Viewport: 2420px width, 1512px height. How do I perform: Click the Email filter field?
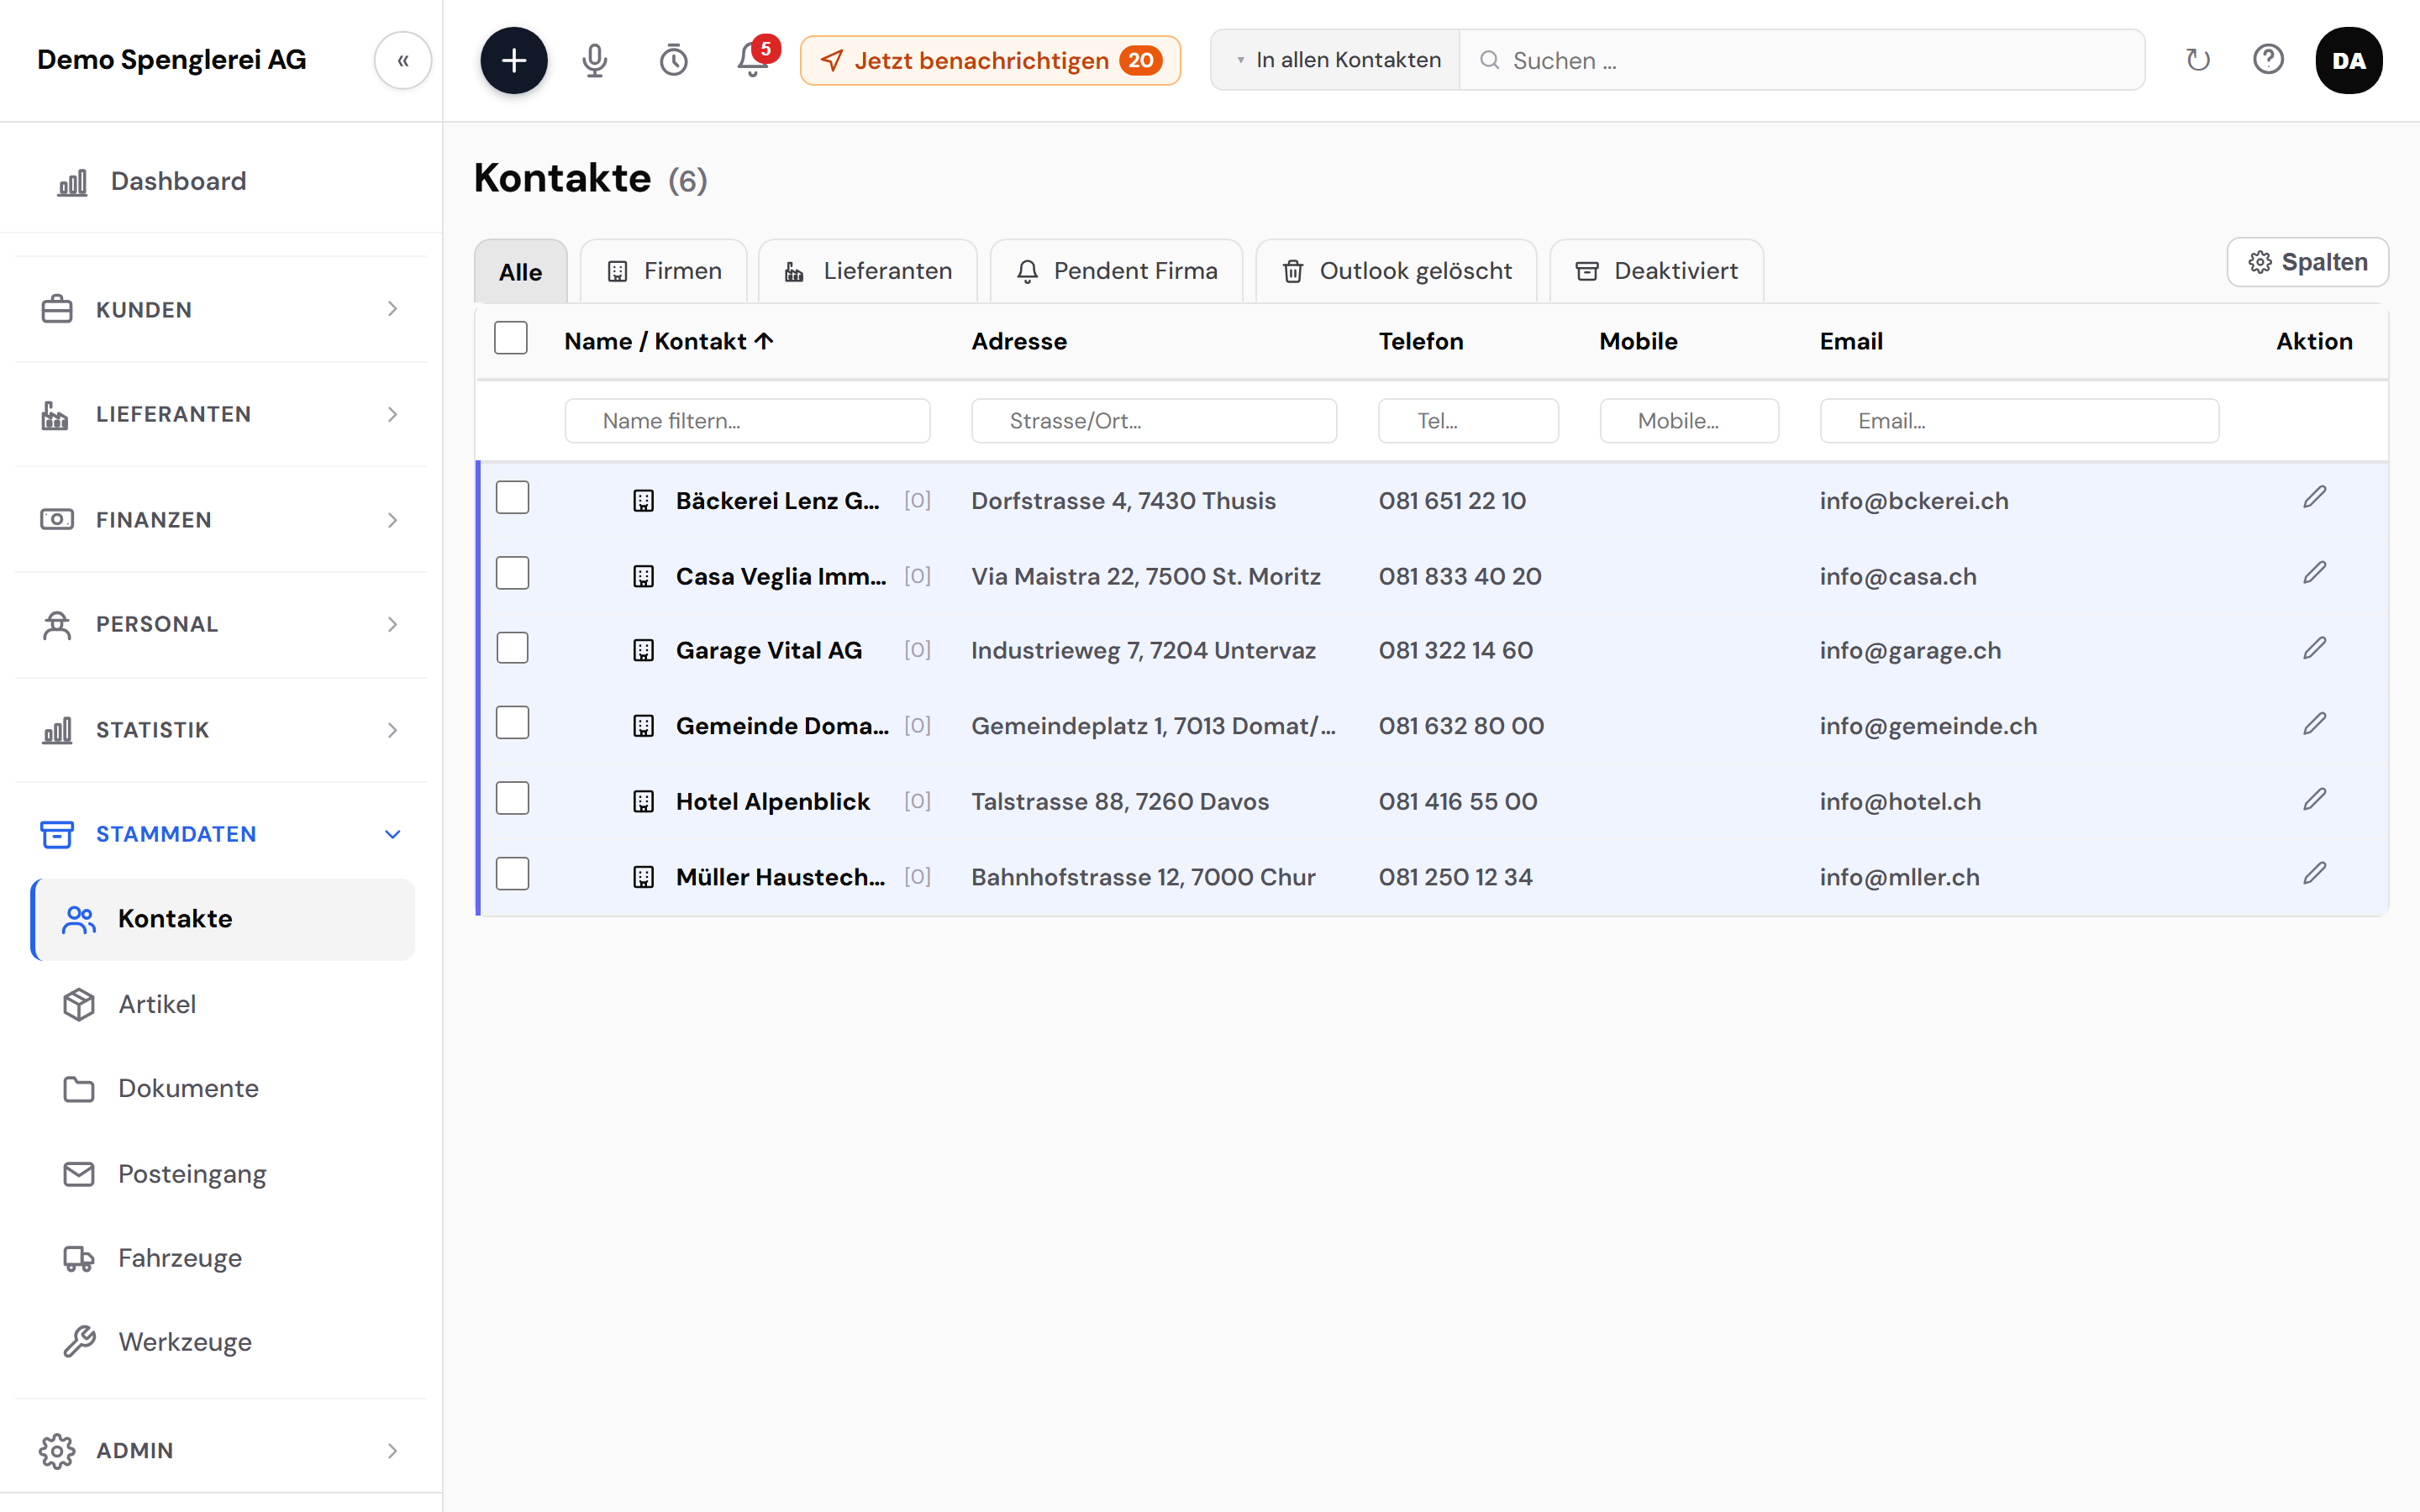[2019, 421]
